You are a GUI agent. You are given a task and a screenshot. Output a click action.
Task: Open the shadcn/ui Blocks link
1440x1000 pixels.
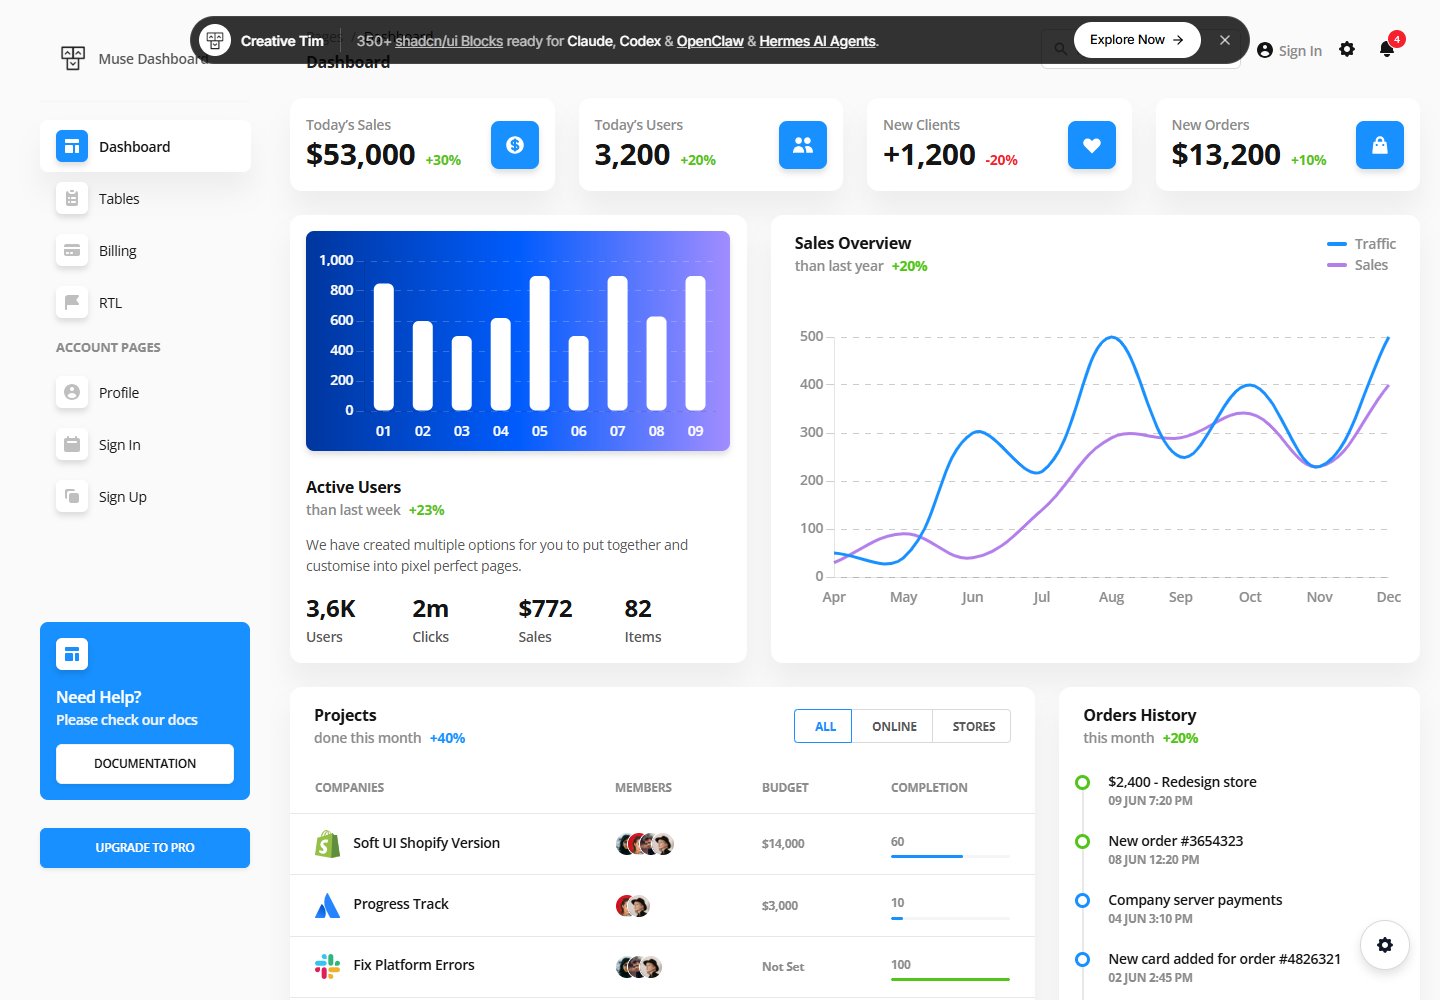coord(449,41)
